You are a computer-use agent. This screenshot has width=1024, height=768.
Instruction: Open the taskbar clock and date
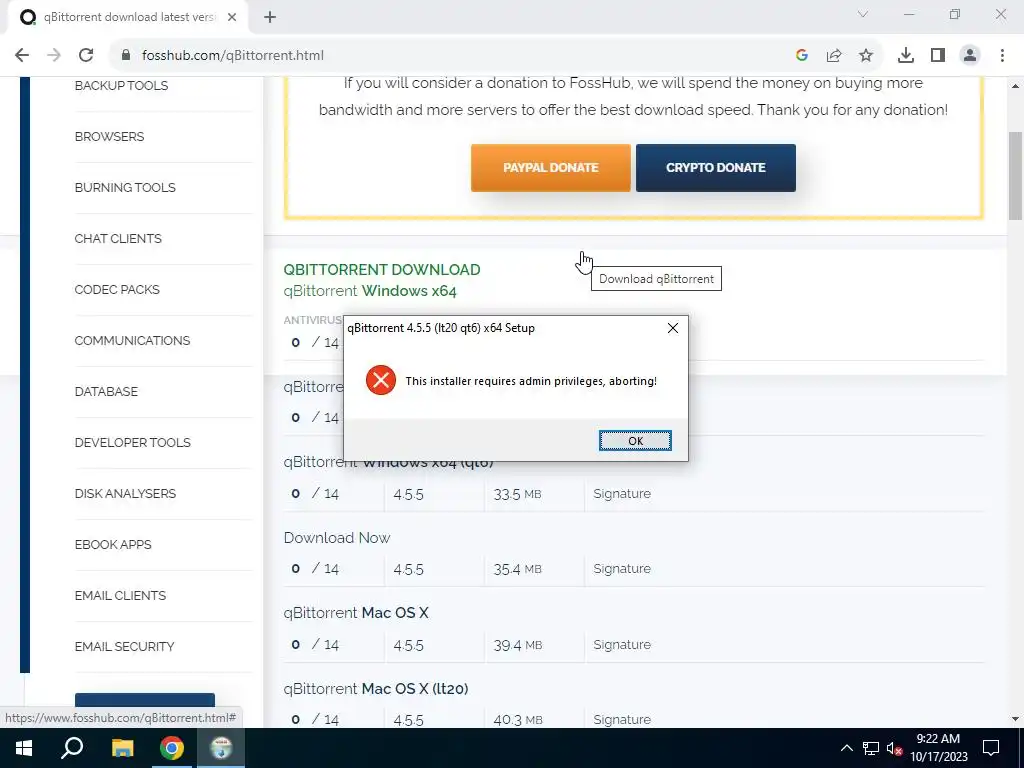point(938,748)
